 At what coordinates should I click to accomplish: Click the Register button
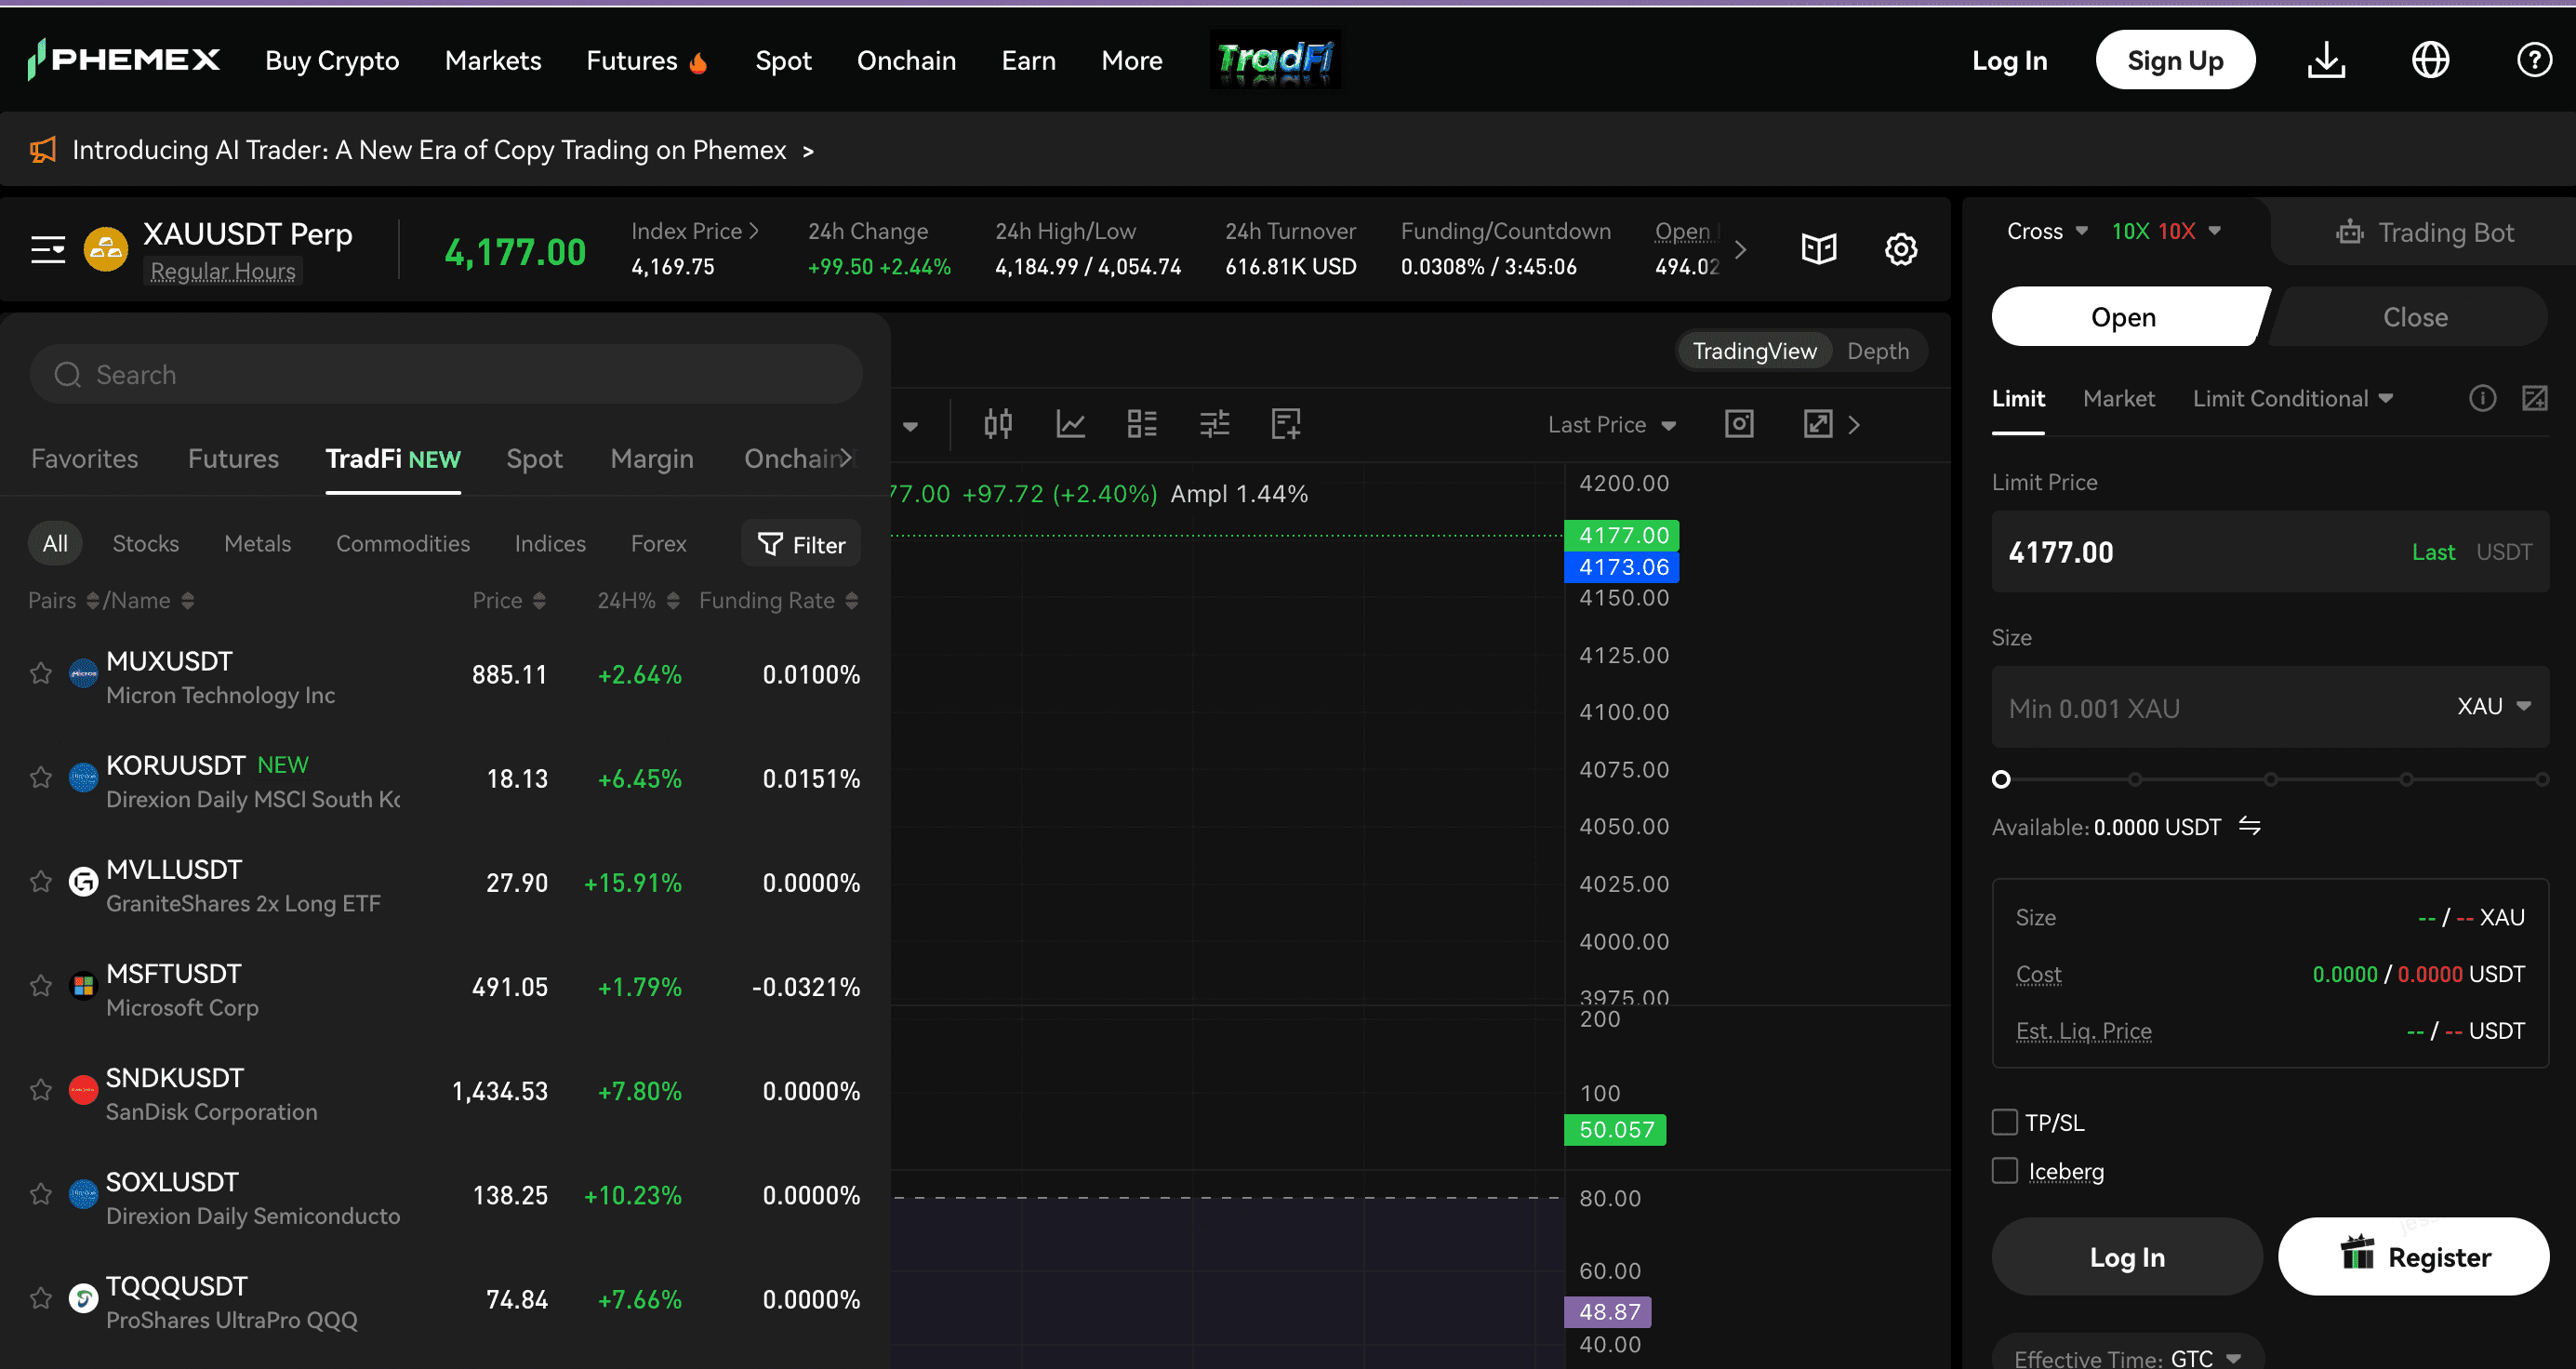tap(2413, 1256)
